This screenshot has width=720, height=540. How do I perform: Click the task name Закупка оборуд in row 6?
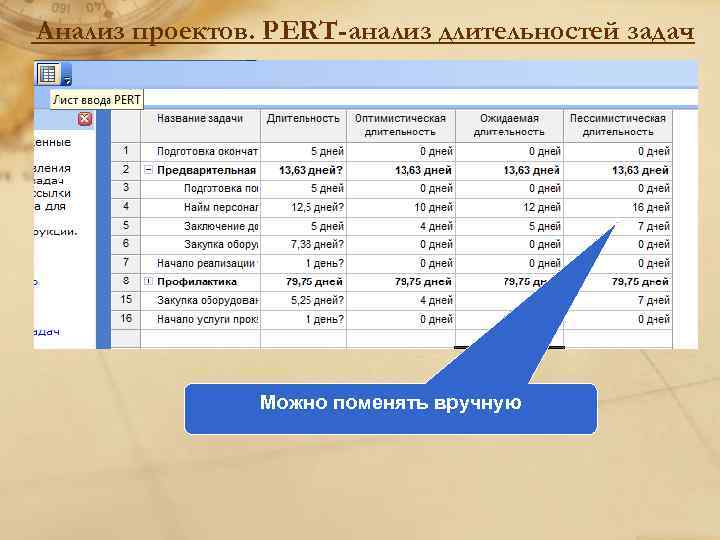point(221,245)
